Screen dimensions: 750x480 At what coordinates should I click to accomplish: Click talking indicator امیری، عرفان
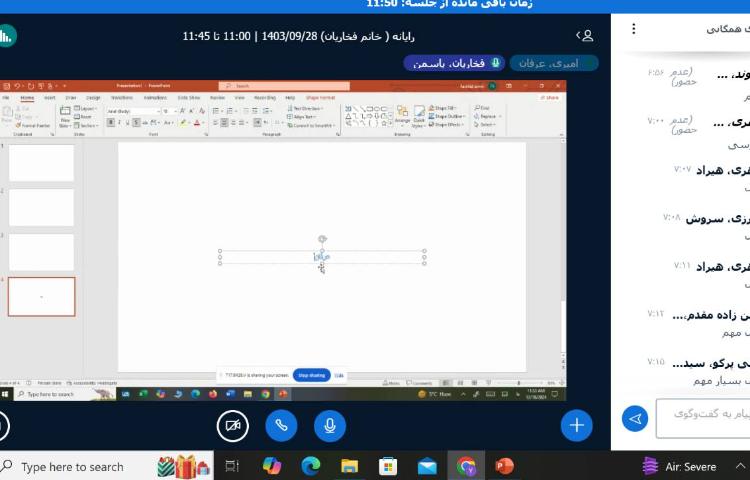pyautogui.click(x=554, y=63)
